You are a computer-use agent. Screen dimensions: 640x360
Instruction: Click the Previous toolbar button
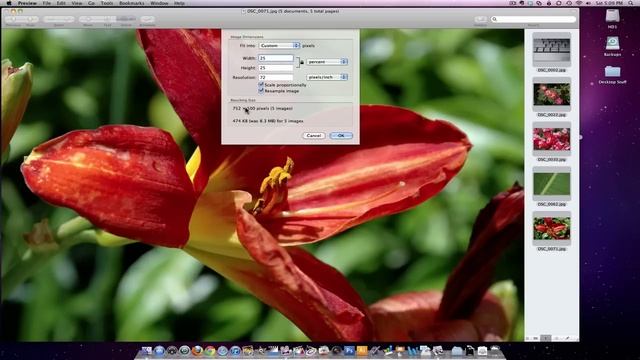tap(13, 19)
